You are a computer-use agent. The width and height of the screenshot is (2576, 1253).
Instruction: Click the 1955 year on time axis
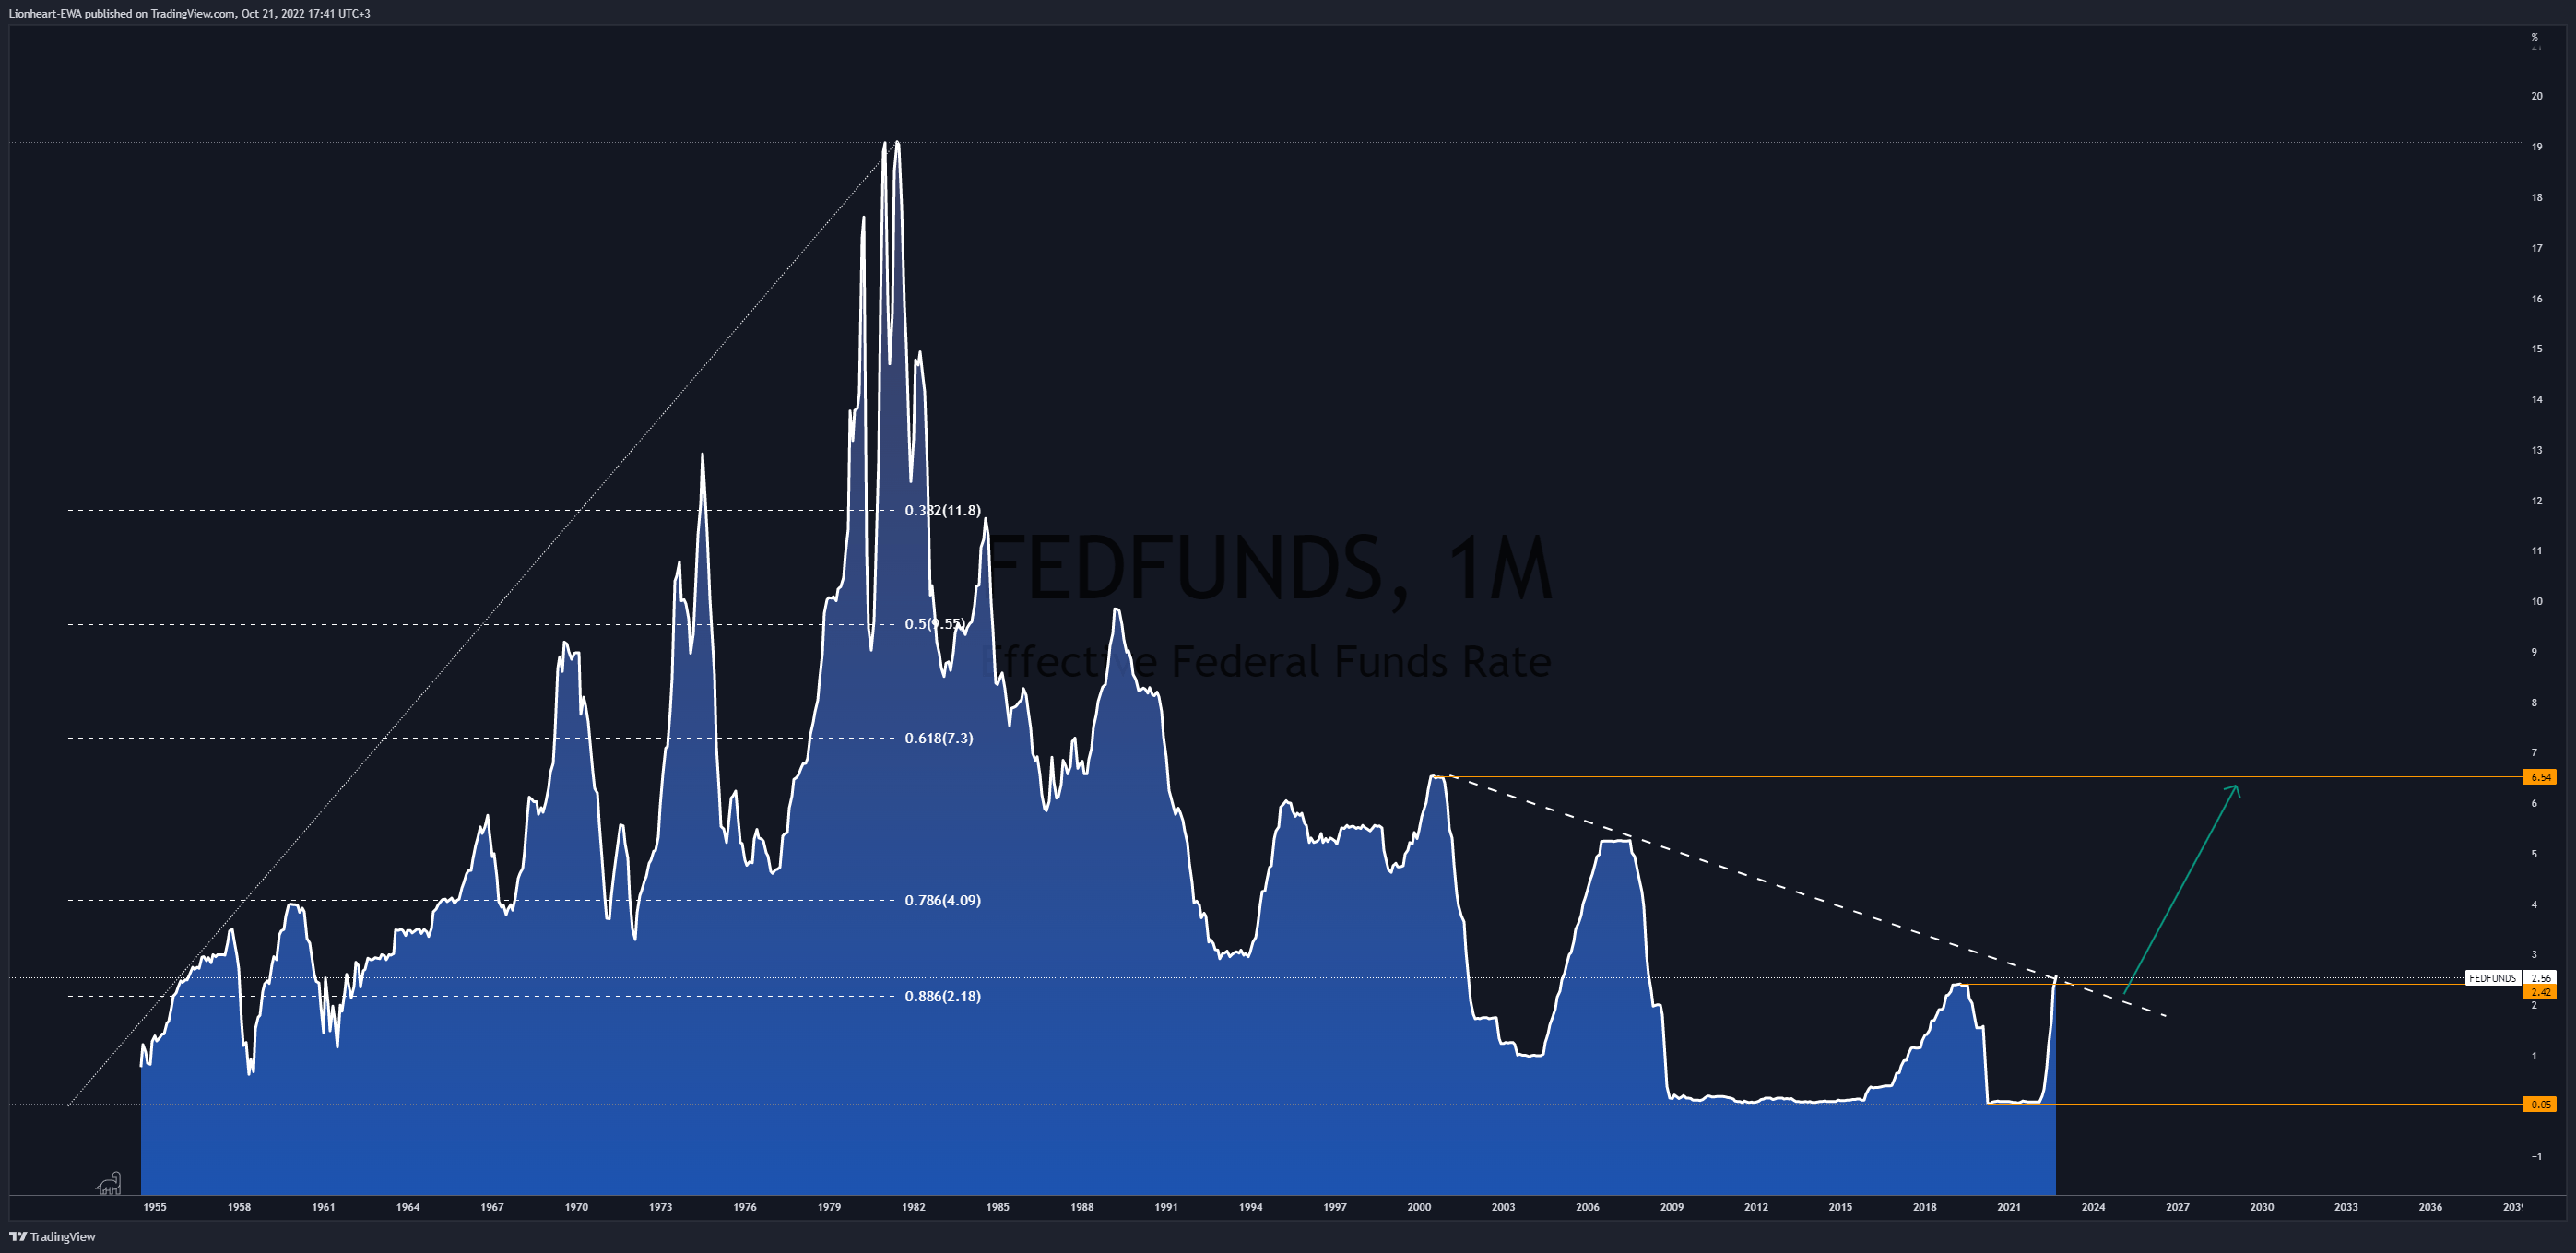click(155, 1207)
